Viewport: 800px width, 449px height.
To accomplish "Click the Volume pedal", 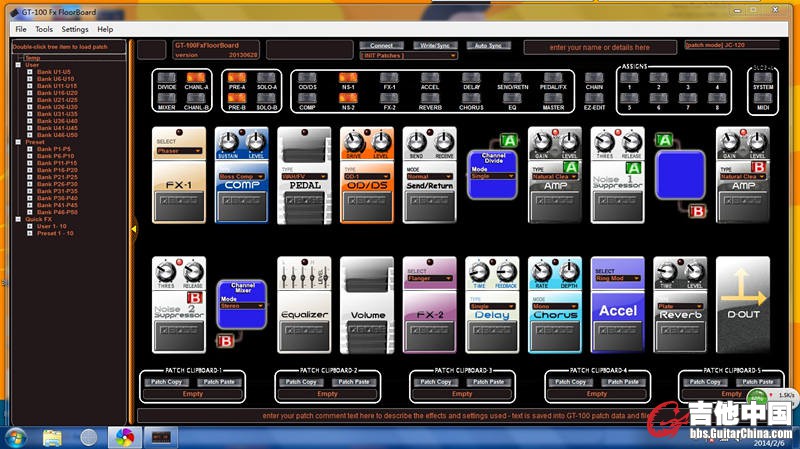I will tap(367, 305).
